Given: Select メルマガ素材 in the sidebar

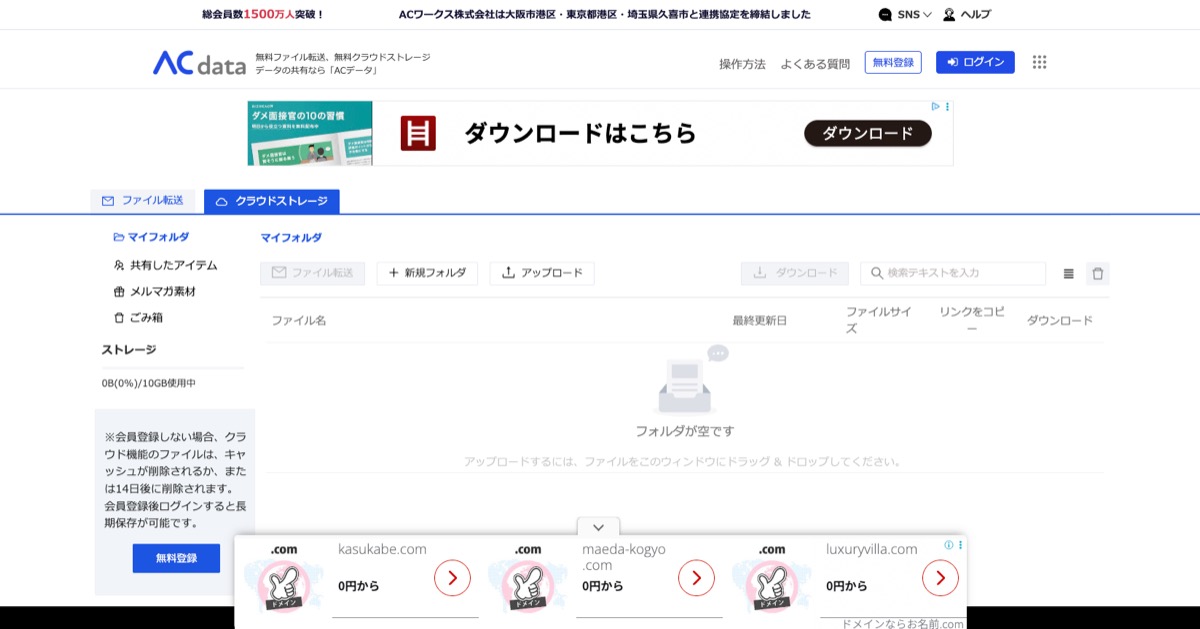Looking at the screenshot, I should click(156, 290).
